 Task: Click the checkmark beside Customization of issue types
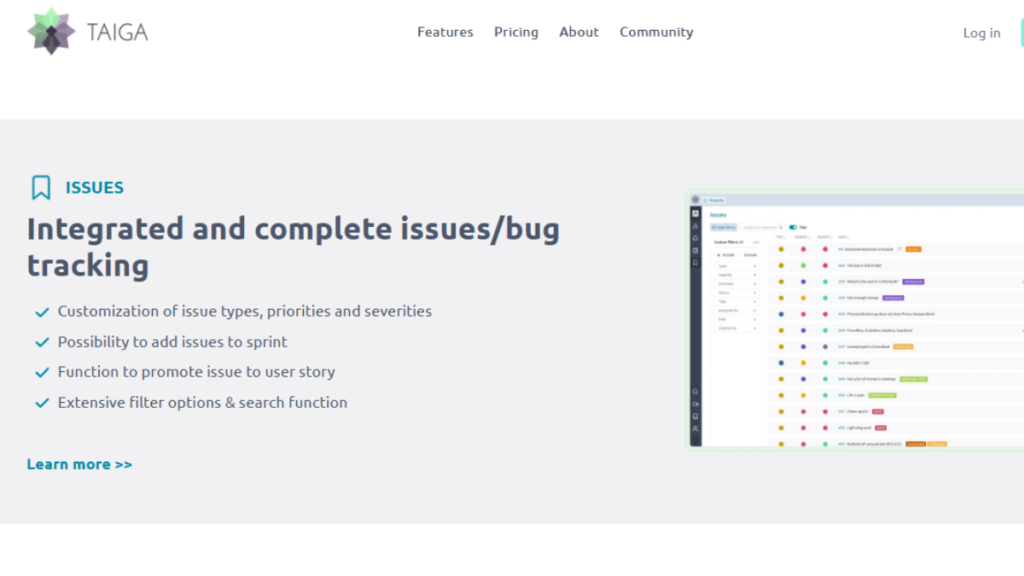point(42,312)
